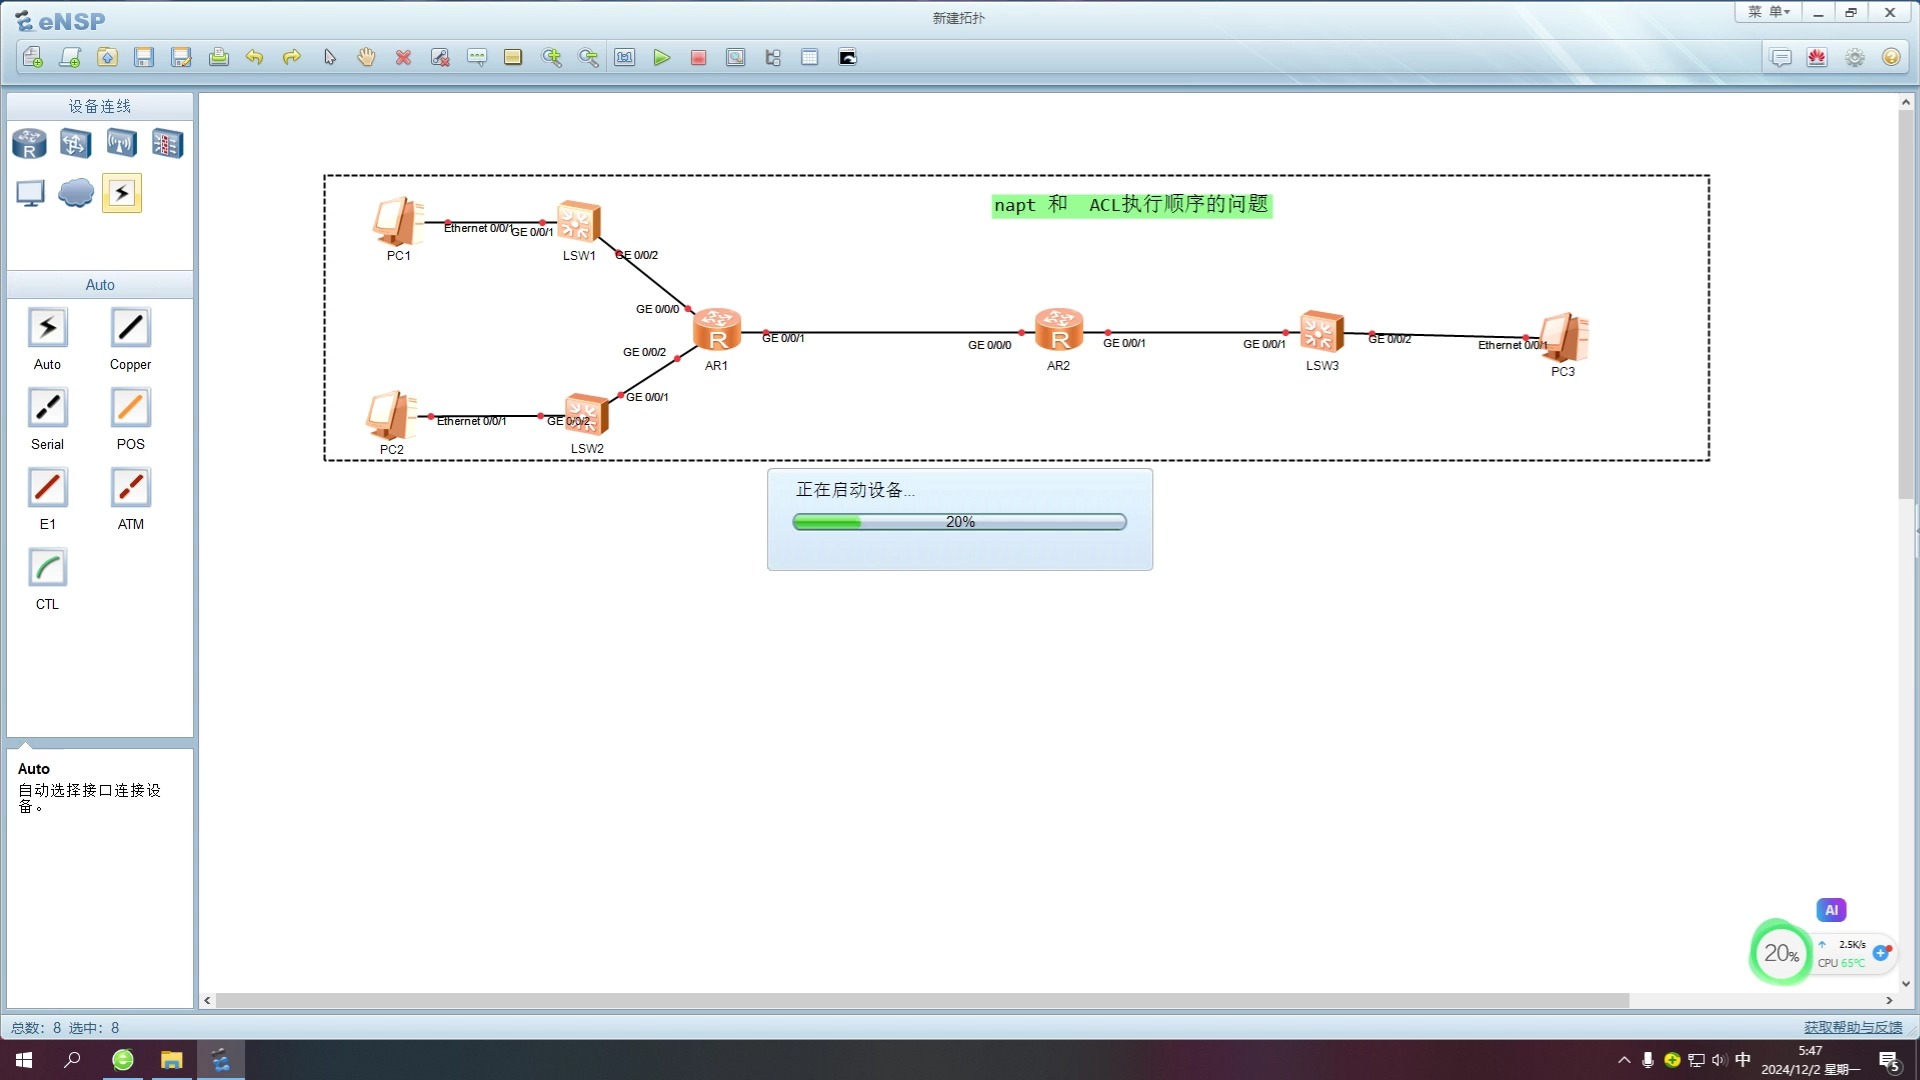Viewport: 1920px width, 1080px height.
Task: Select the Router device category
Action: pos(29,144)
